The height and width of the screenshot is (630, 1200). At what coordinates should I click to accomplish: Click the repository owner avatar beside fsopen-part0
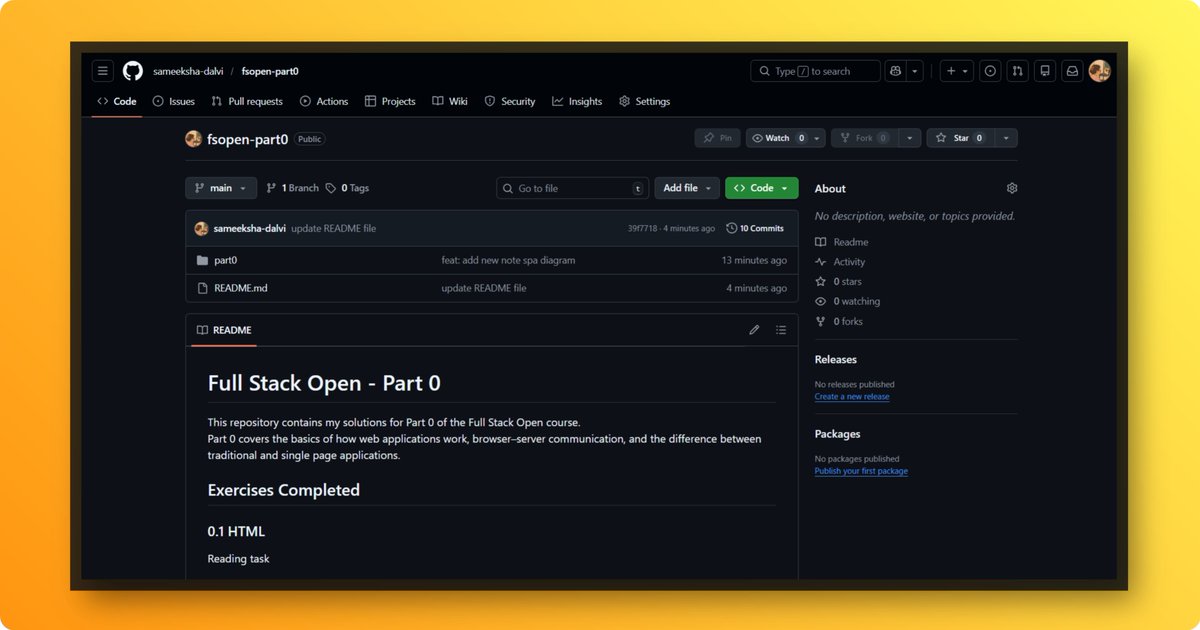(194, 139)
